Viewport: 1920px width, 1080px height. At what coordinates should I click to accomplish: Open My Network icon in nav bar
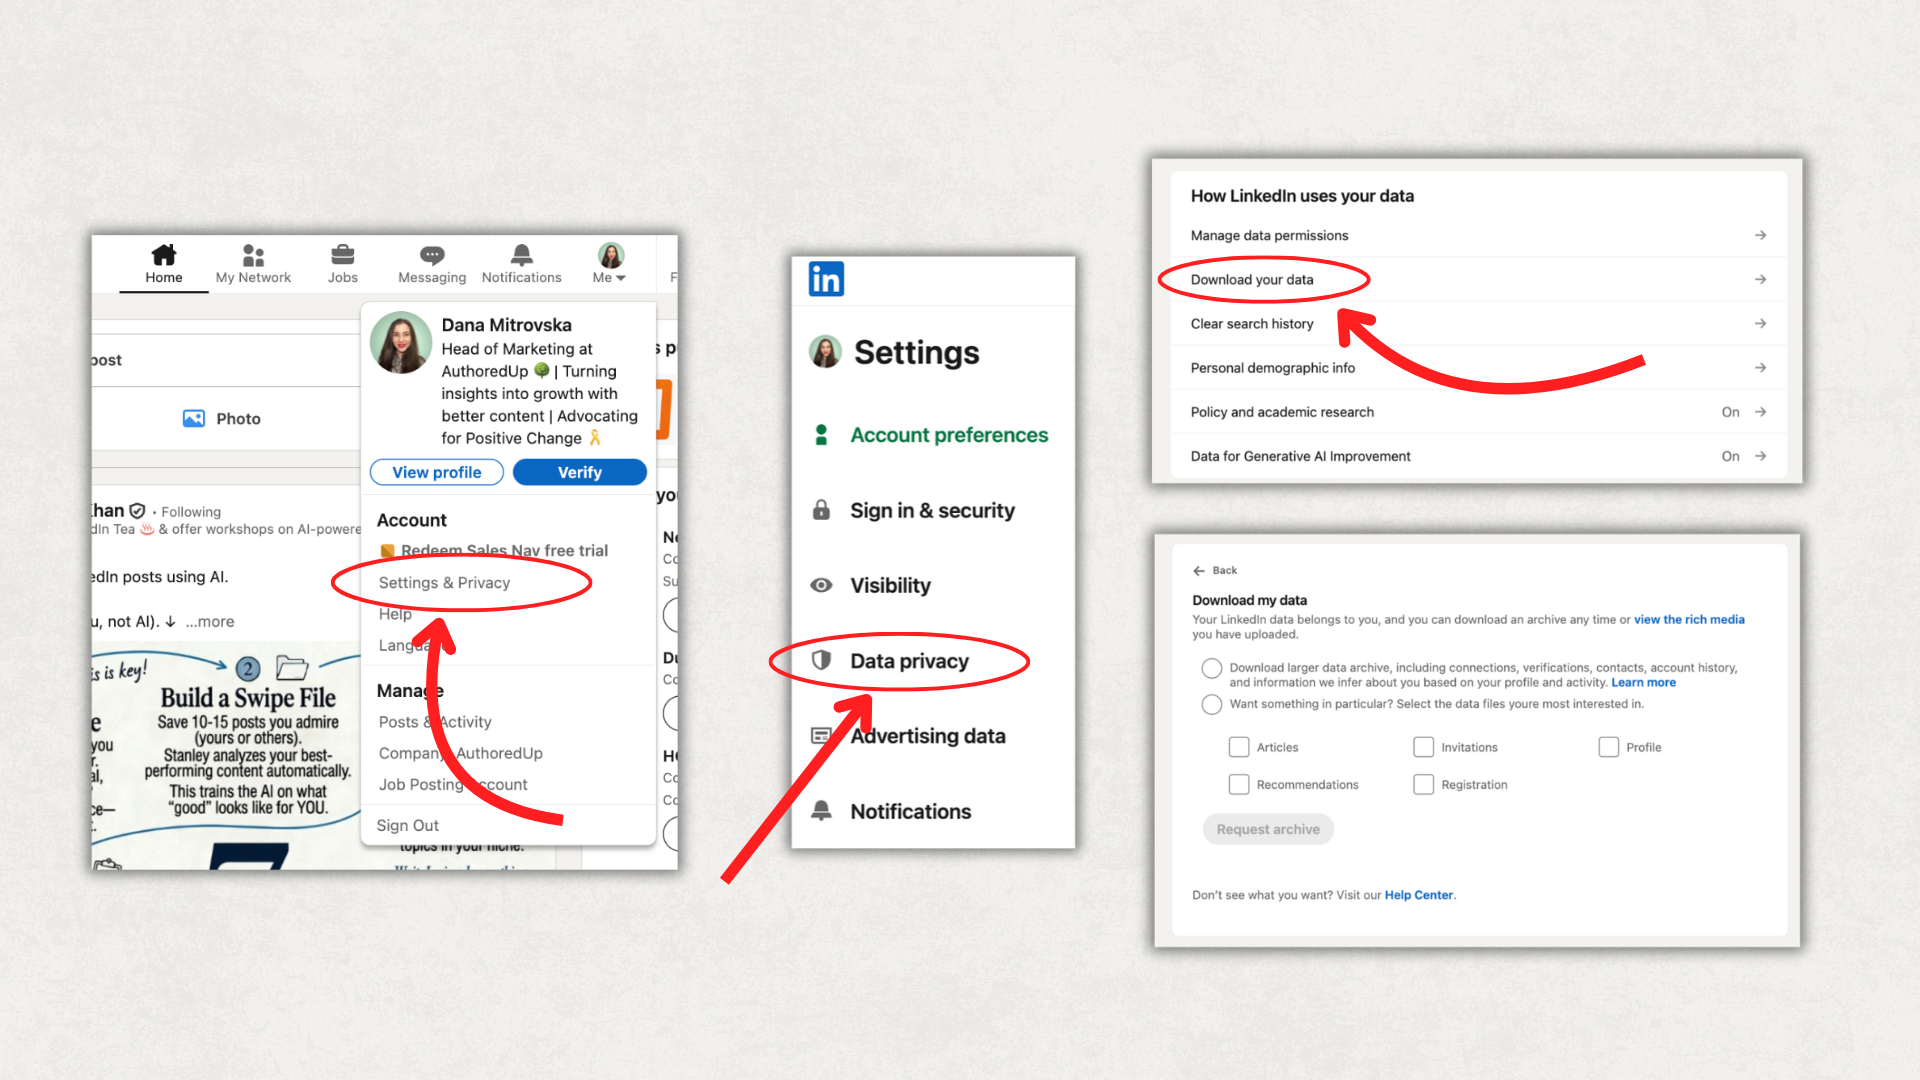tap(253, 255)
